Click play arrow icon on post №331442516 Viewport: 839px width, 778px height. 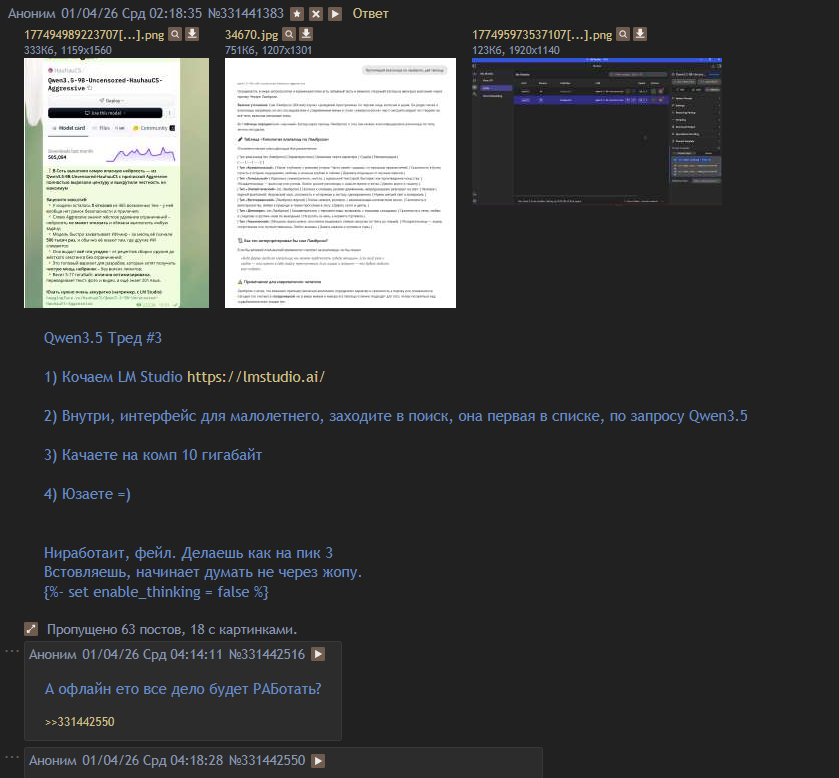(318, 654)
